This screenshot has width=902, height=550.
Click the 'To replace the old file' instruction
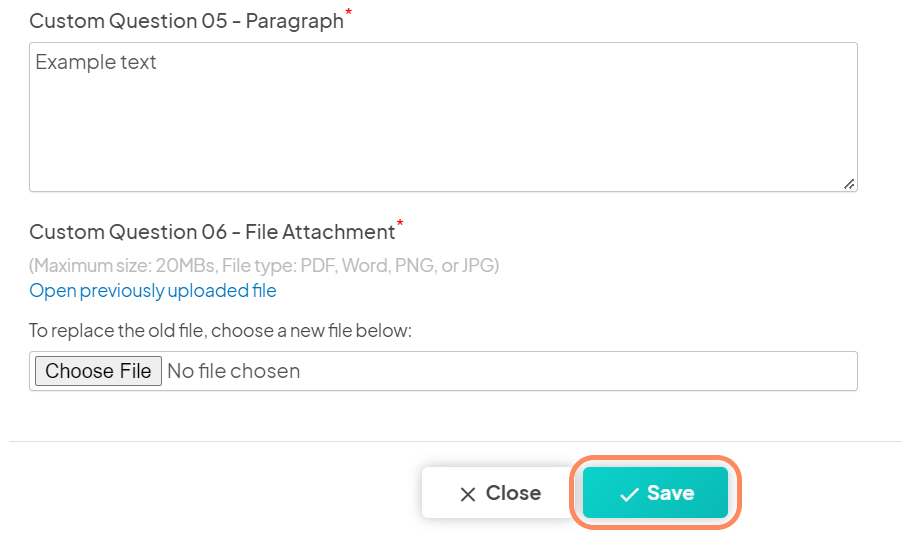click(x=220, y=331)
